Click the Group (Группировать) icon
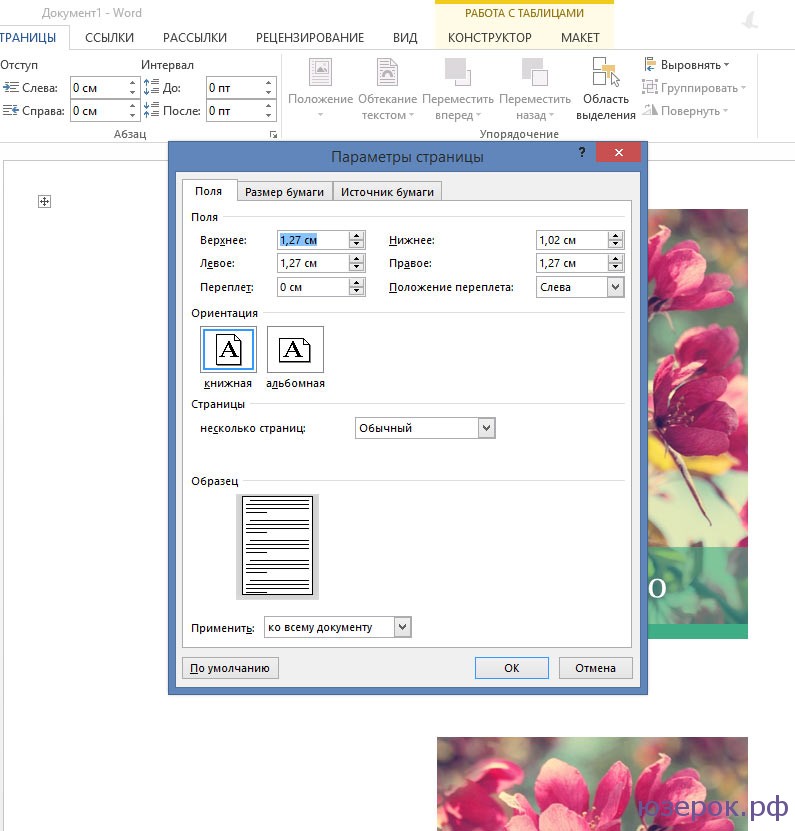The height and width of the screenshot is (831, 795). pyautogui.click(x=650, y=87)
